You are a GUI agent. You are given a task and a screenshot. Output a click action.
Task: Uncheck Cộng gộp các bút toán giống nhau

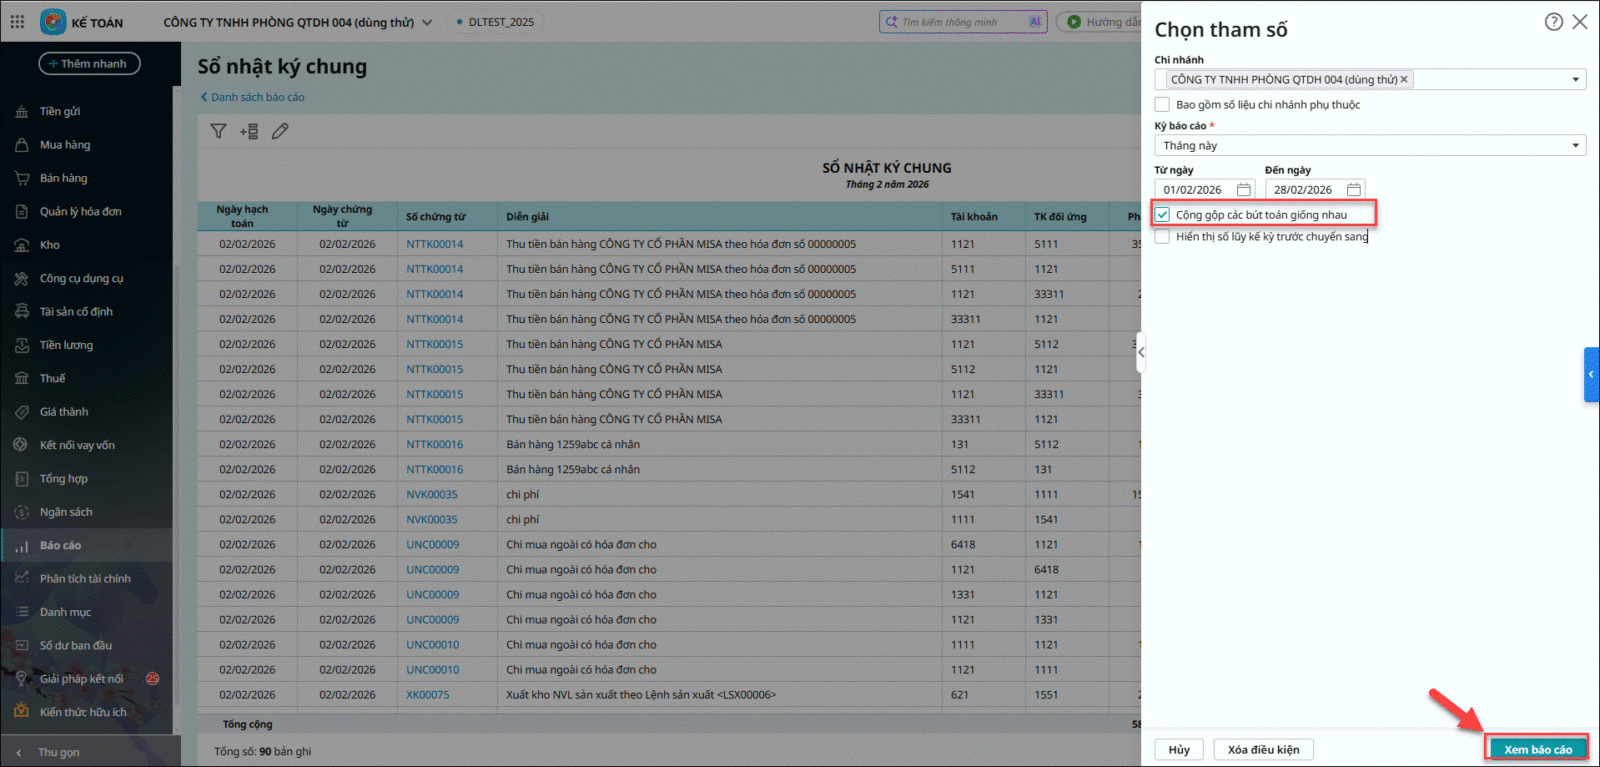1163,215
